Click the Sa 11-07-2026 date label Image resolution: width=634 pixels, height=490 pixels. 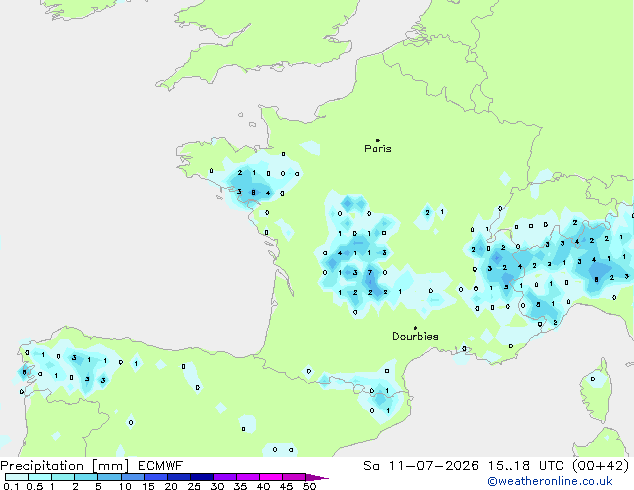[421, 466]
